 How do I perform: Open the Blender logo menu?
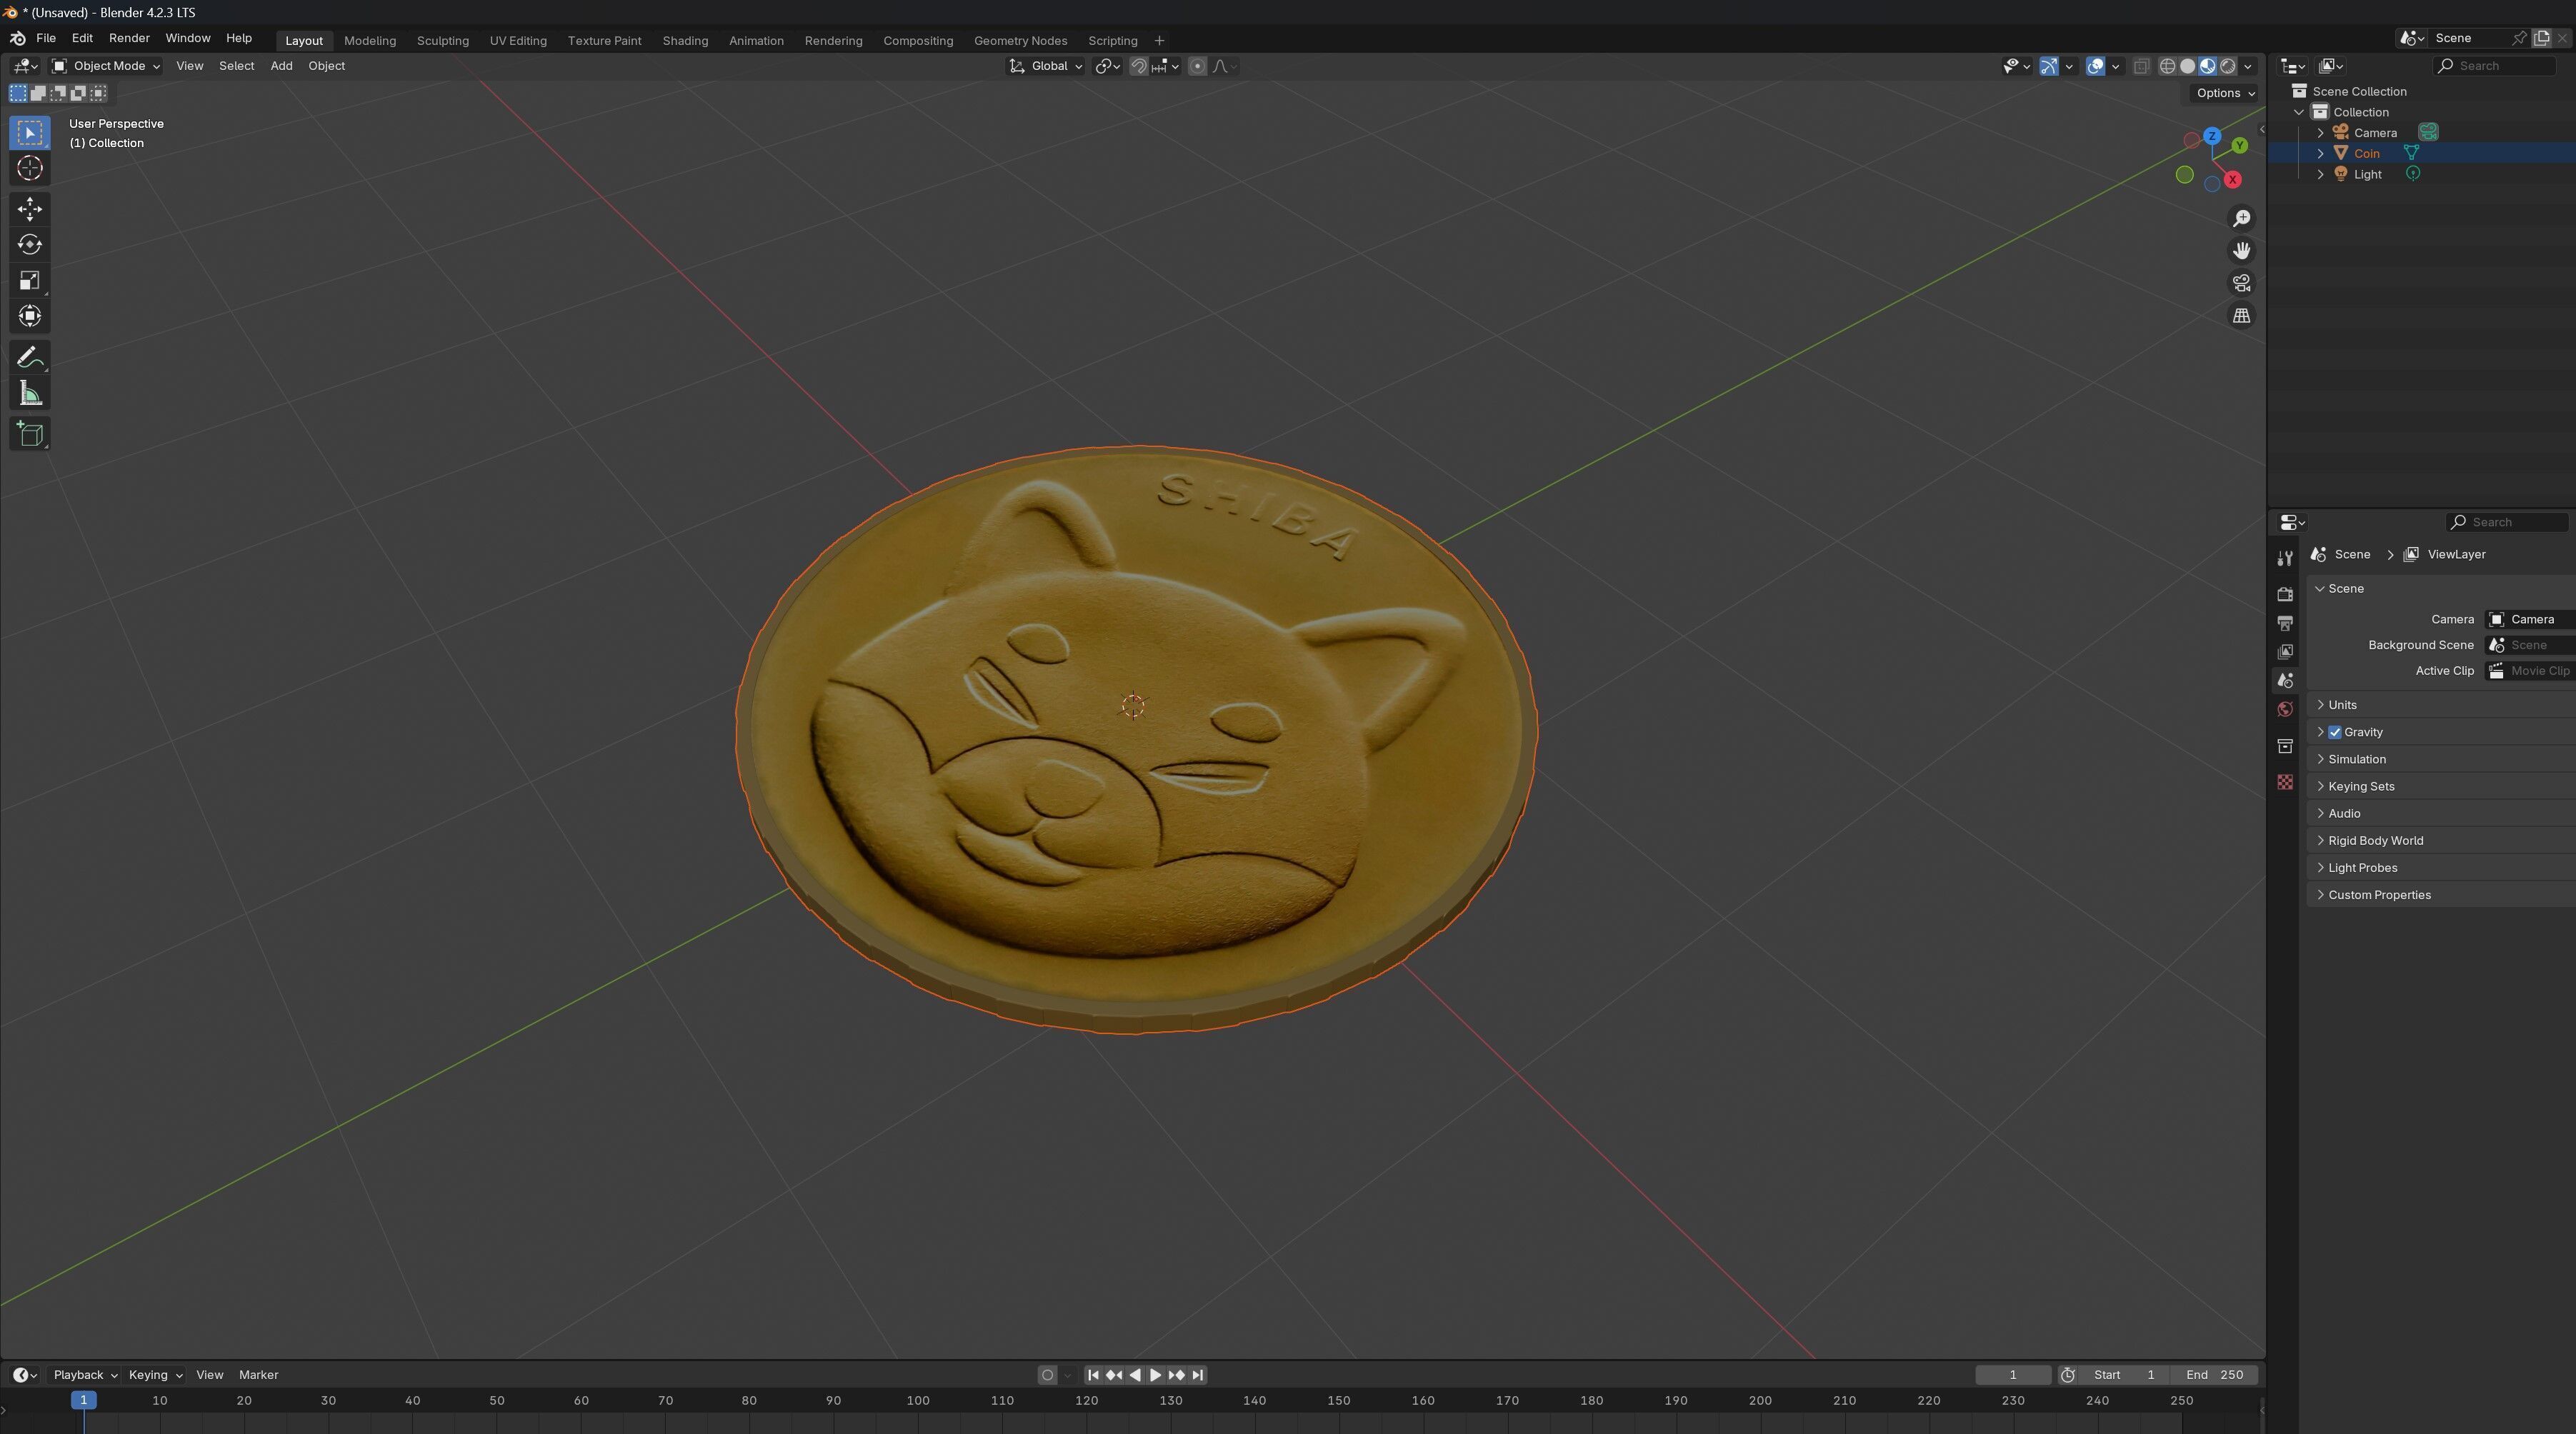pos(17,38)
